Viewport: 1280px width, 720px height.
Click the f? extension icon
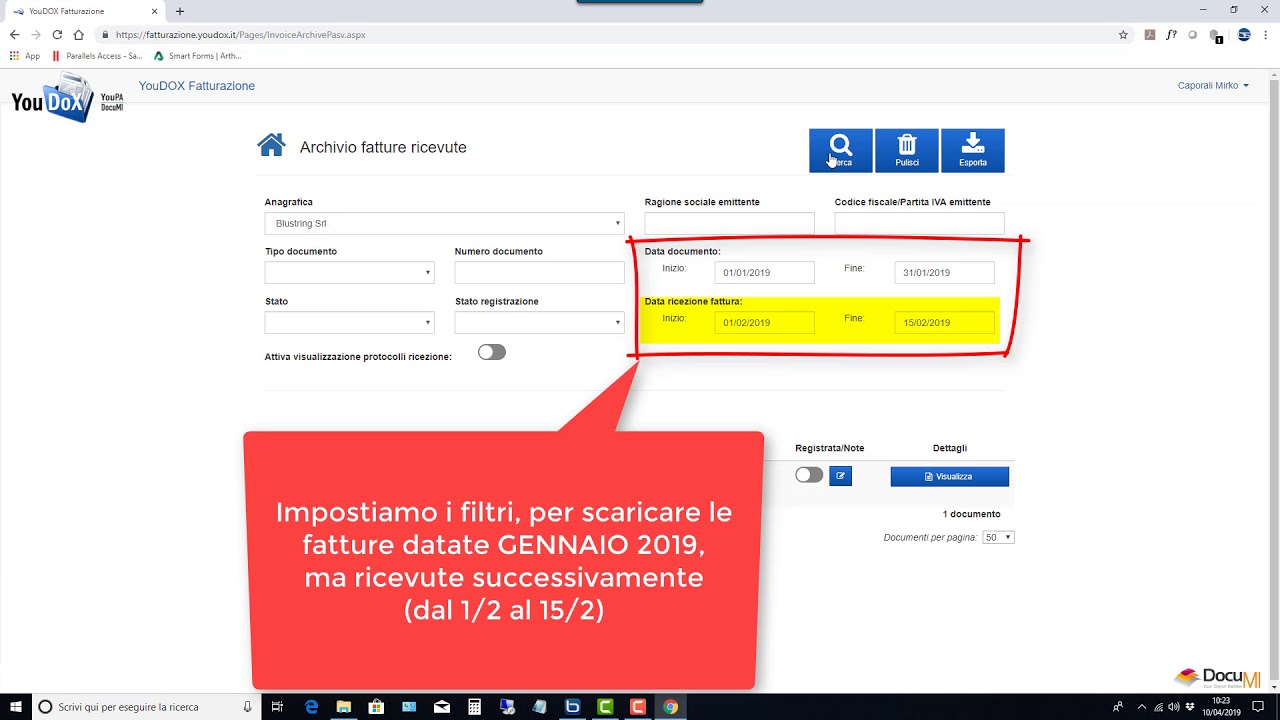point(1171,34)
